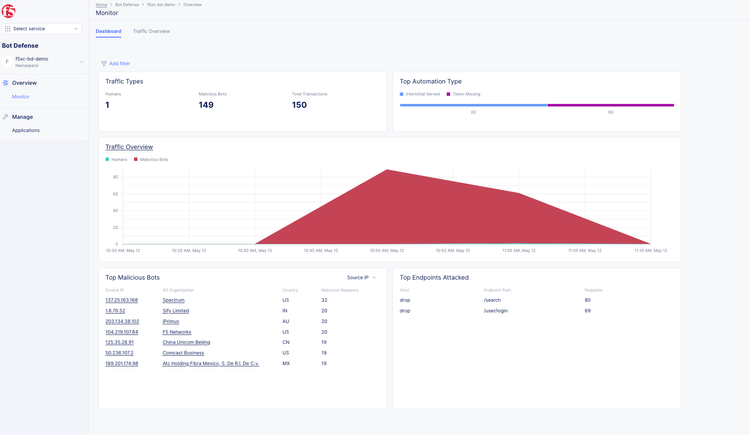Click the Select service grid icon

click(8, 29)
